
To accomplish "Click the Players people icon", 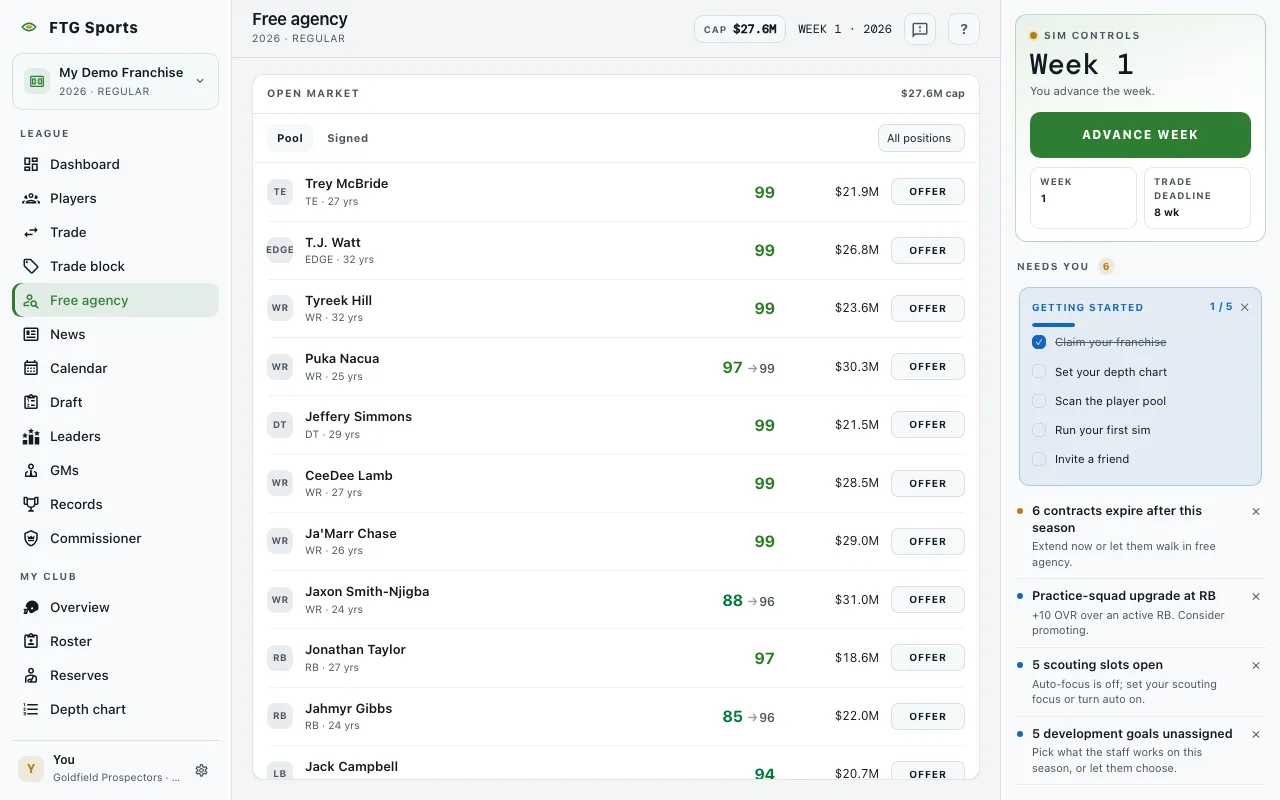I will pyautogui.click(x=31, y=198).
